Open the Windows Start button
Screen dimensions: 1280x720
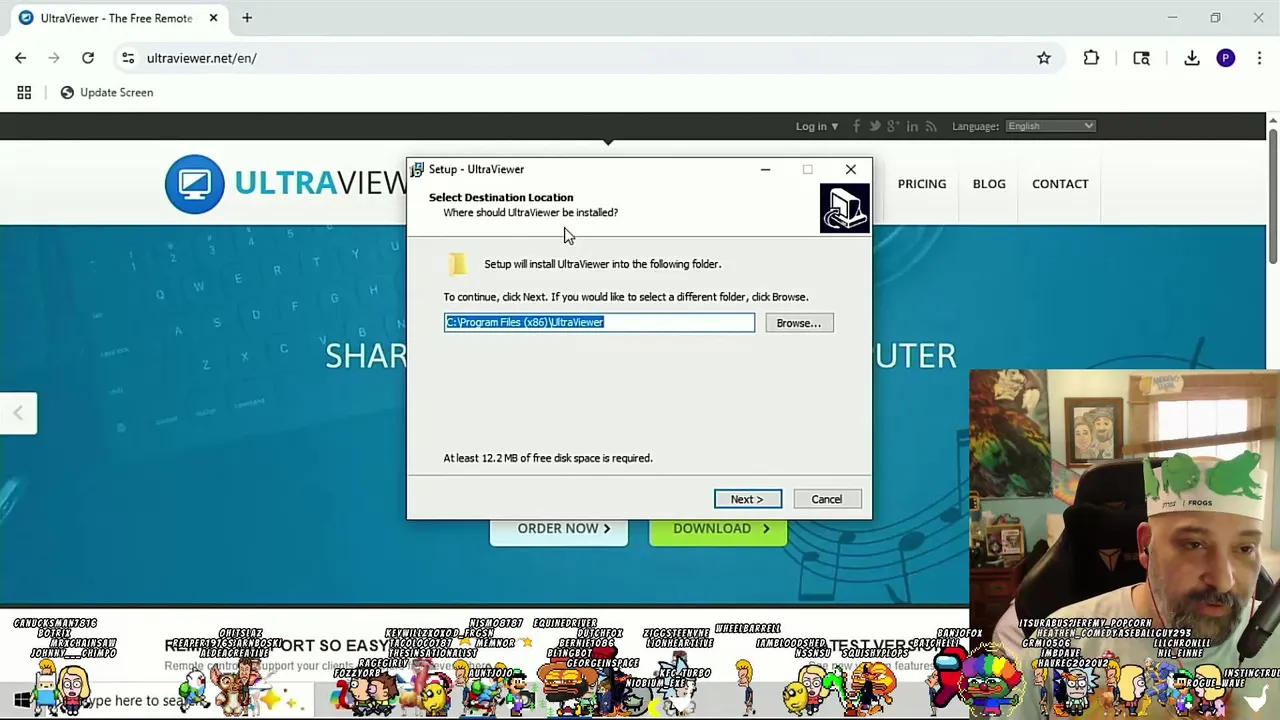pyautogui.click(x=21, y=700)
